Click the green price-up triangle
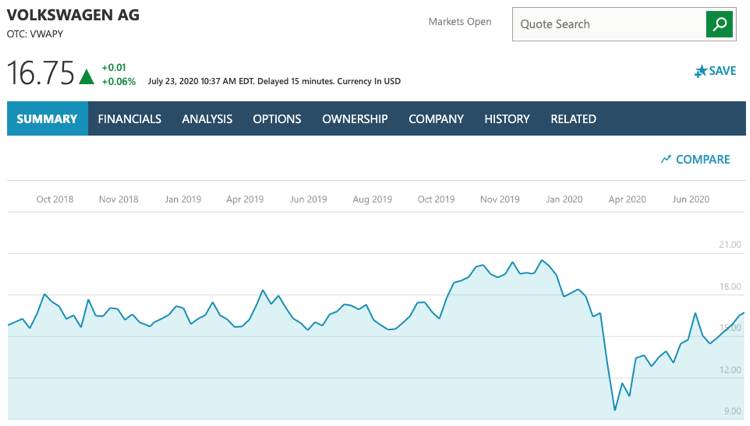Screen dimensions: 750x426 (86, 76)
